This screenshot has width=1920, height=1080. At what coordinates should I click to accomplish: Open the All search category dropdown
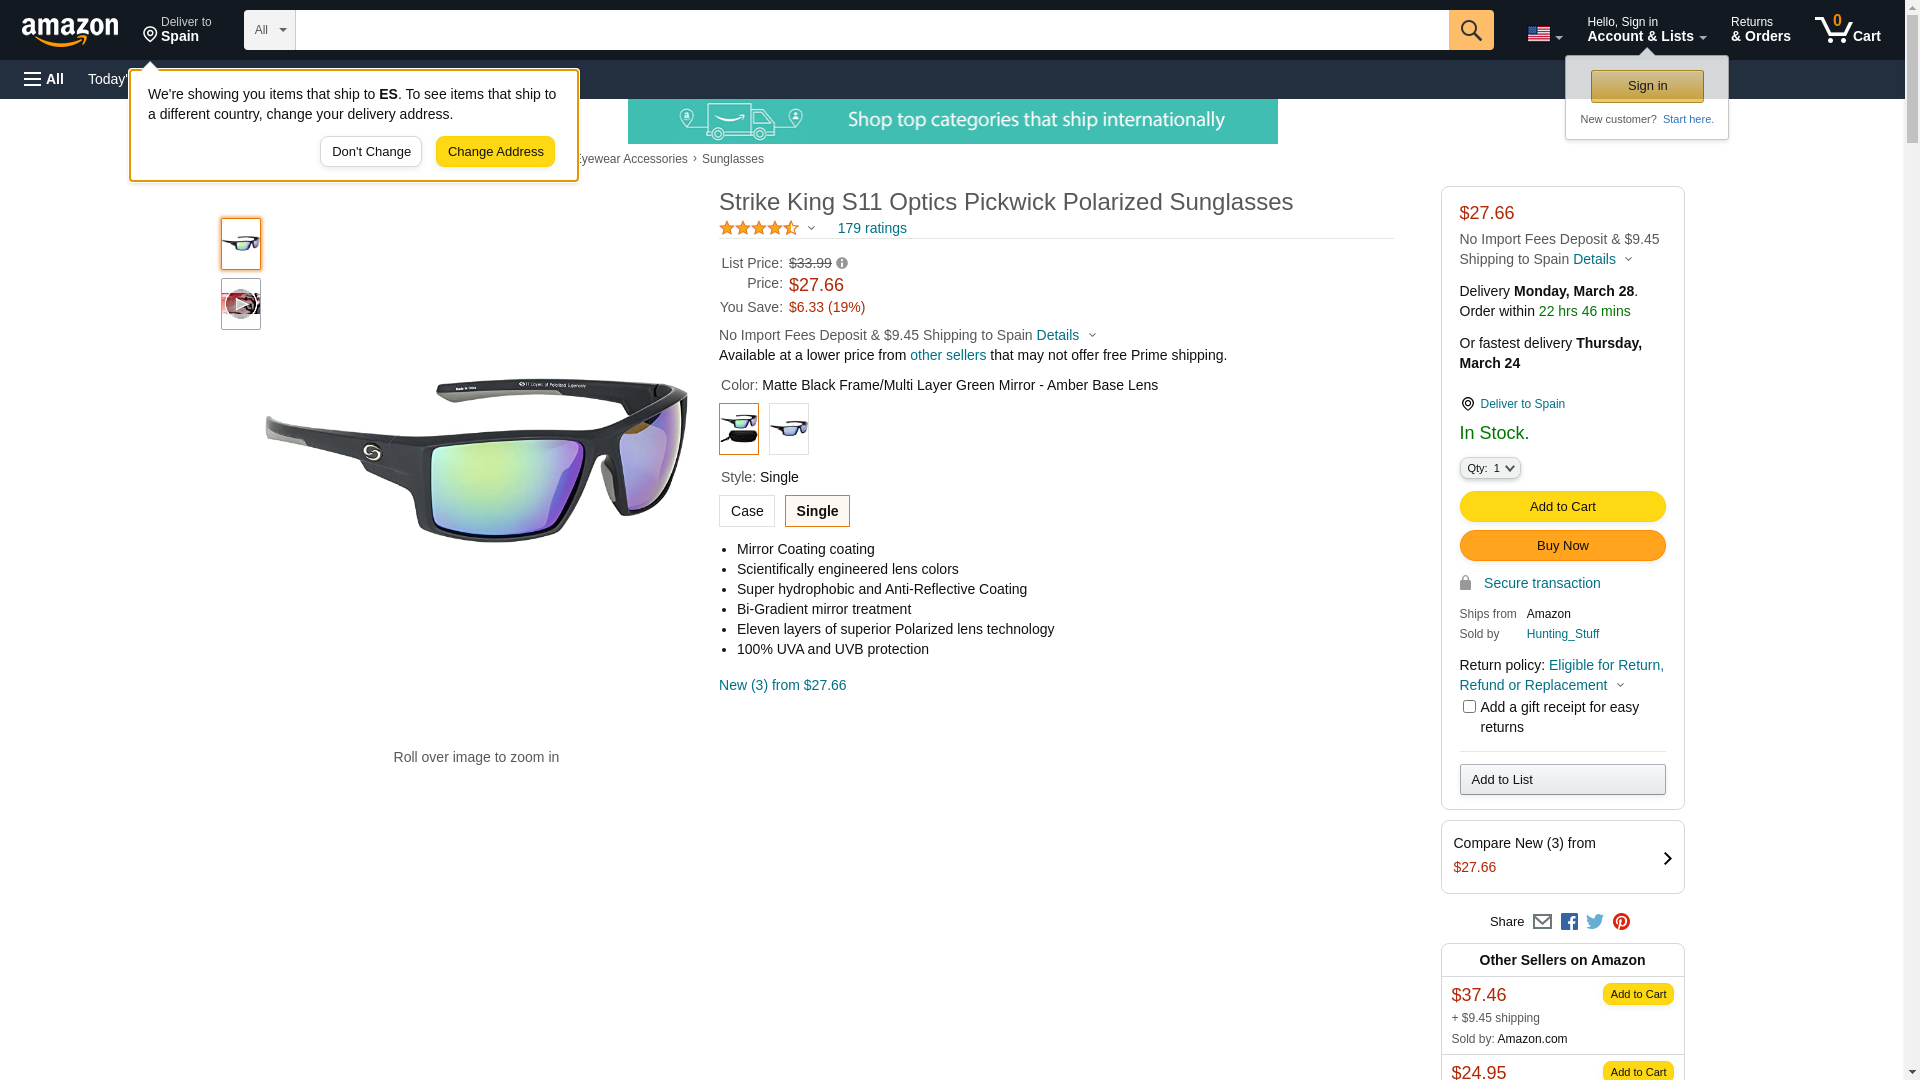pos(269,30)
